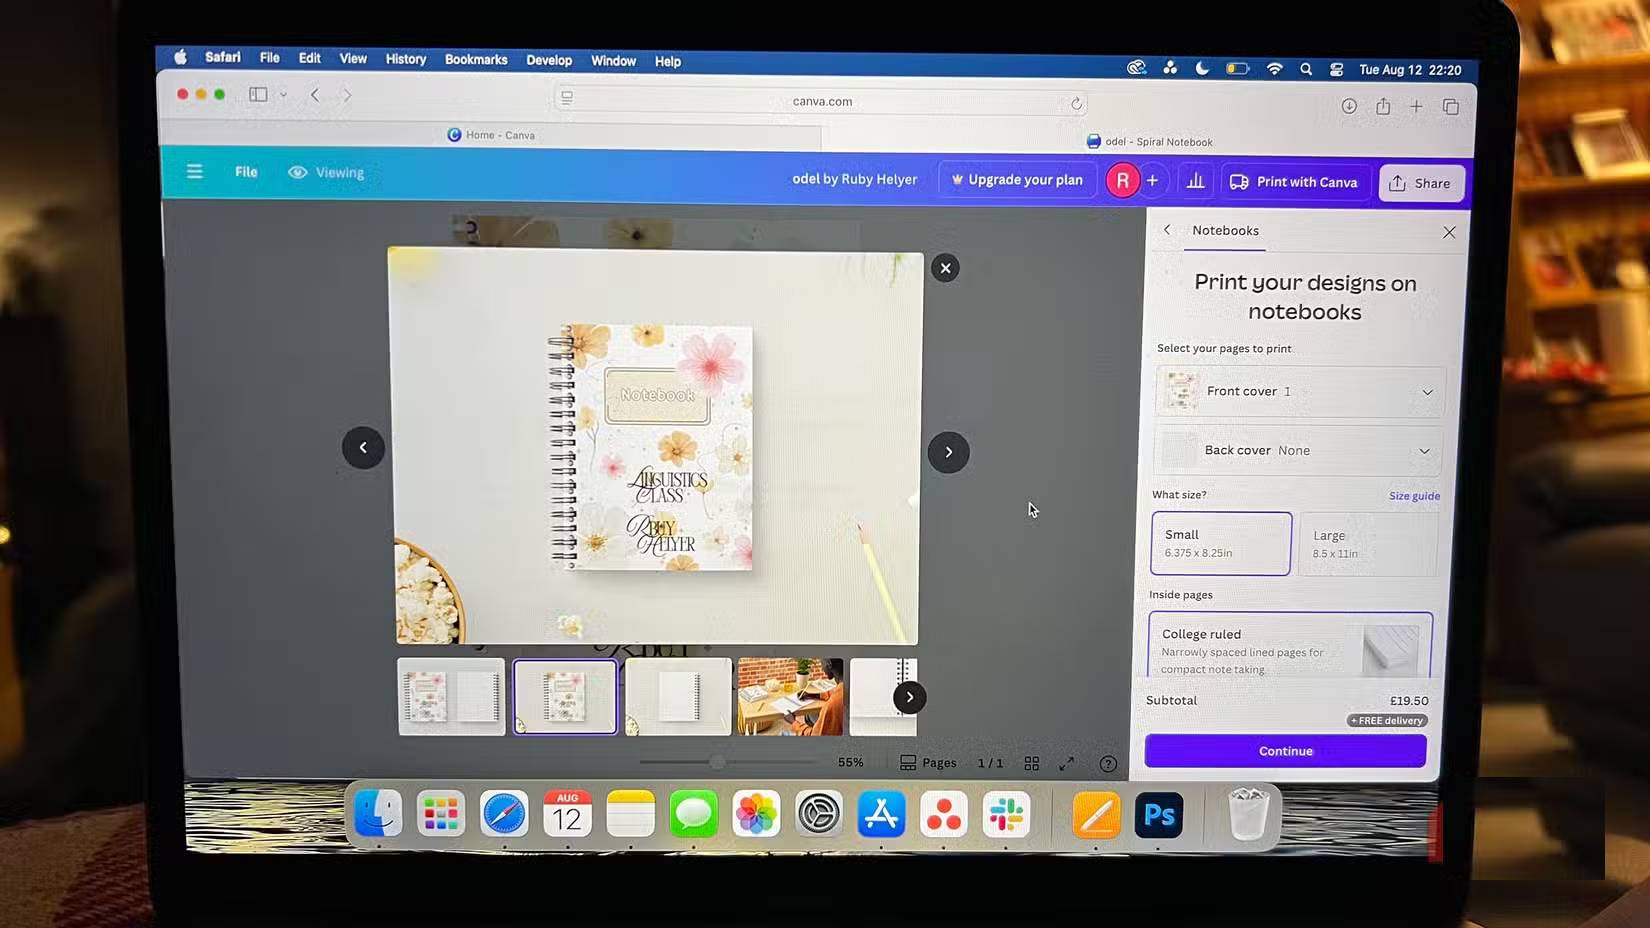Reveal more previews with the filmstrip arrow
1650x928 pixels.
click(909, 697)
